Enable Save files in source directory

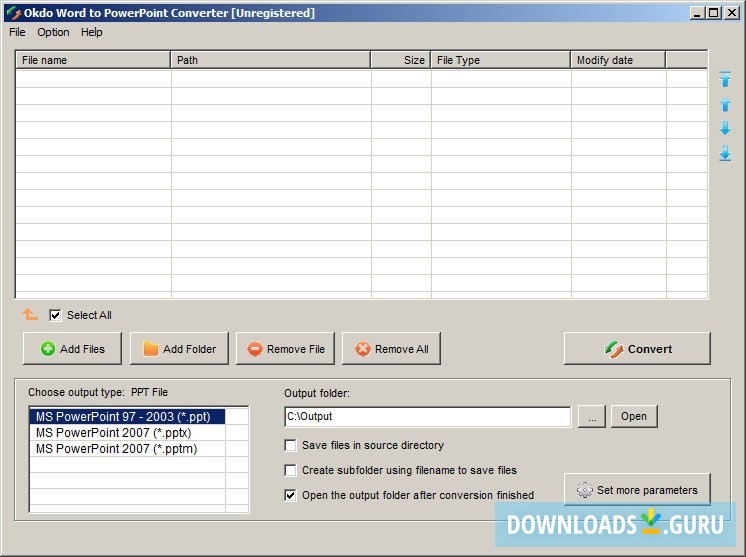[290, 445]
